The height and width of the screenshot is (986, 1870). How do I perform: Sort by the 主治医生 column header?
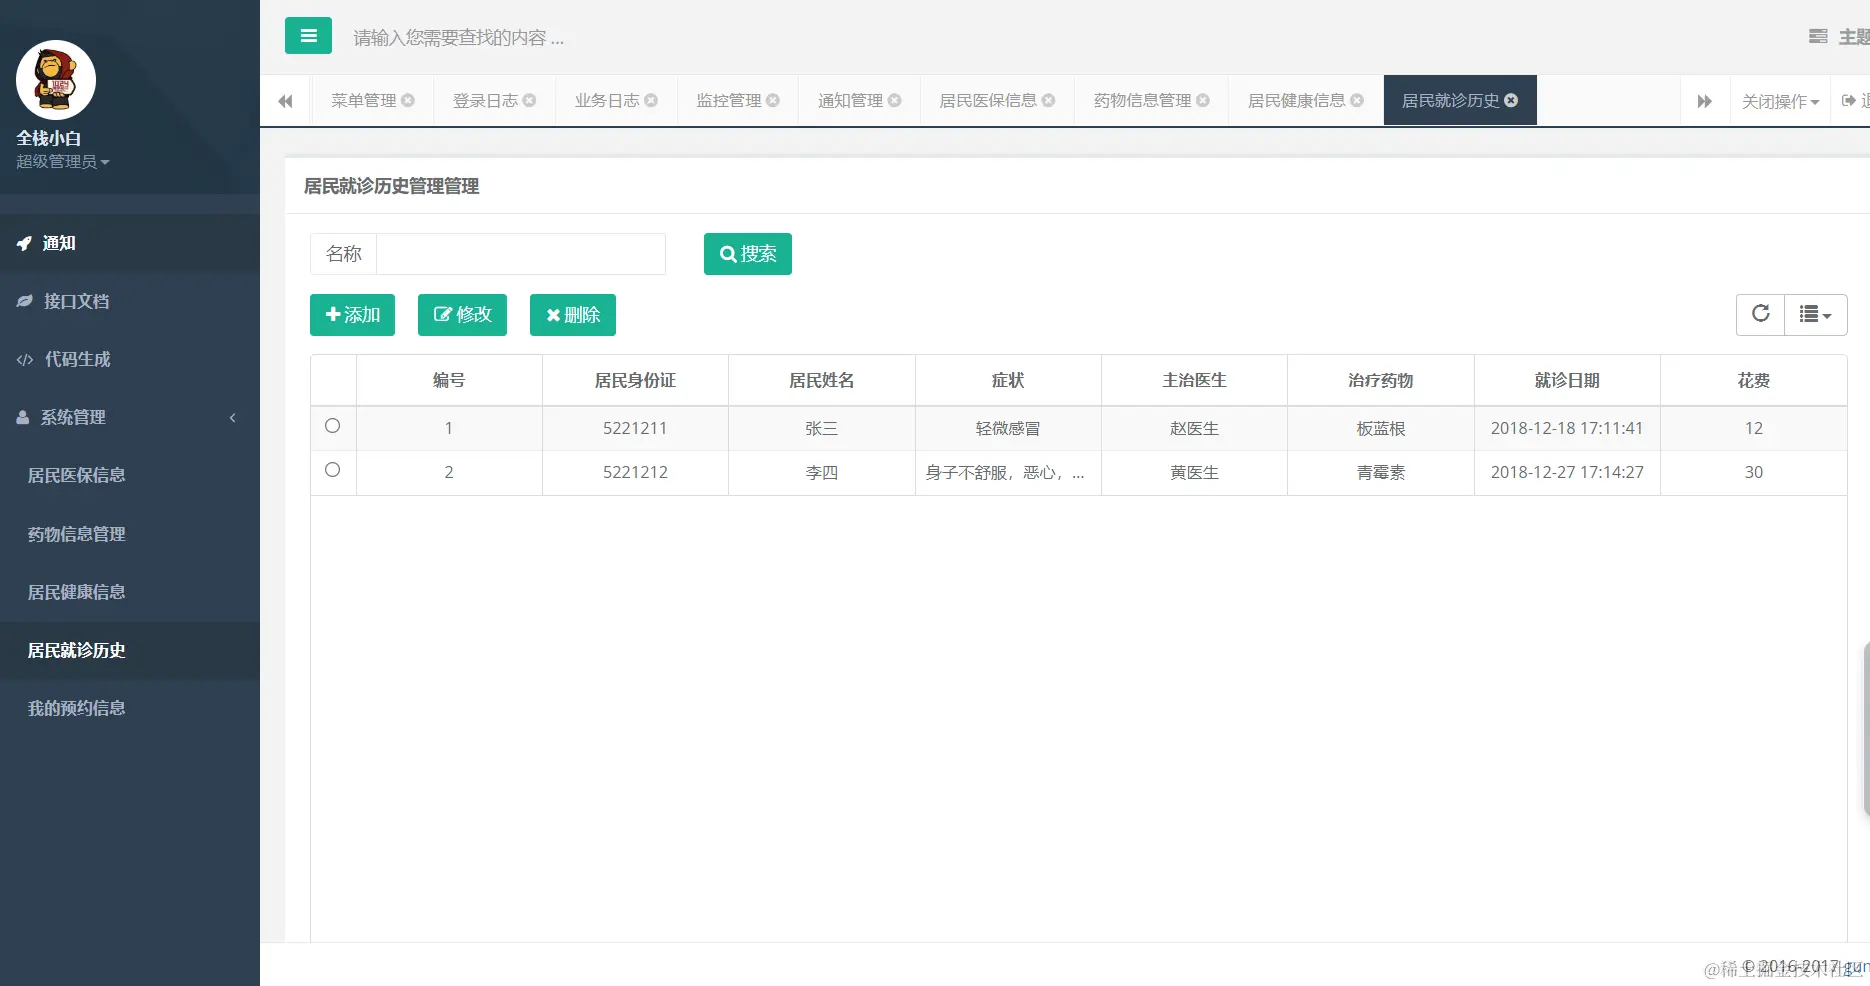[1194, 380]
